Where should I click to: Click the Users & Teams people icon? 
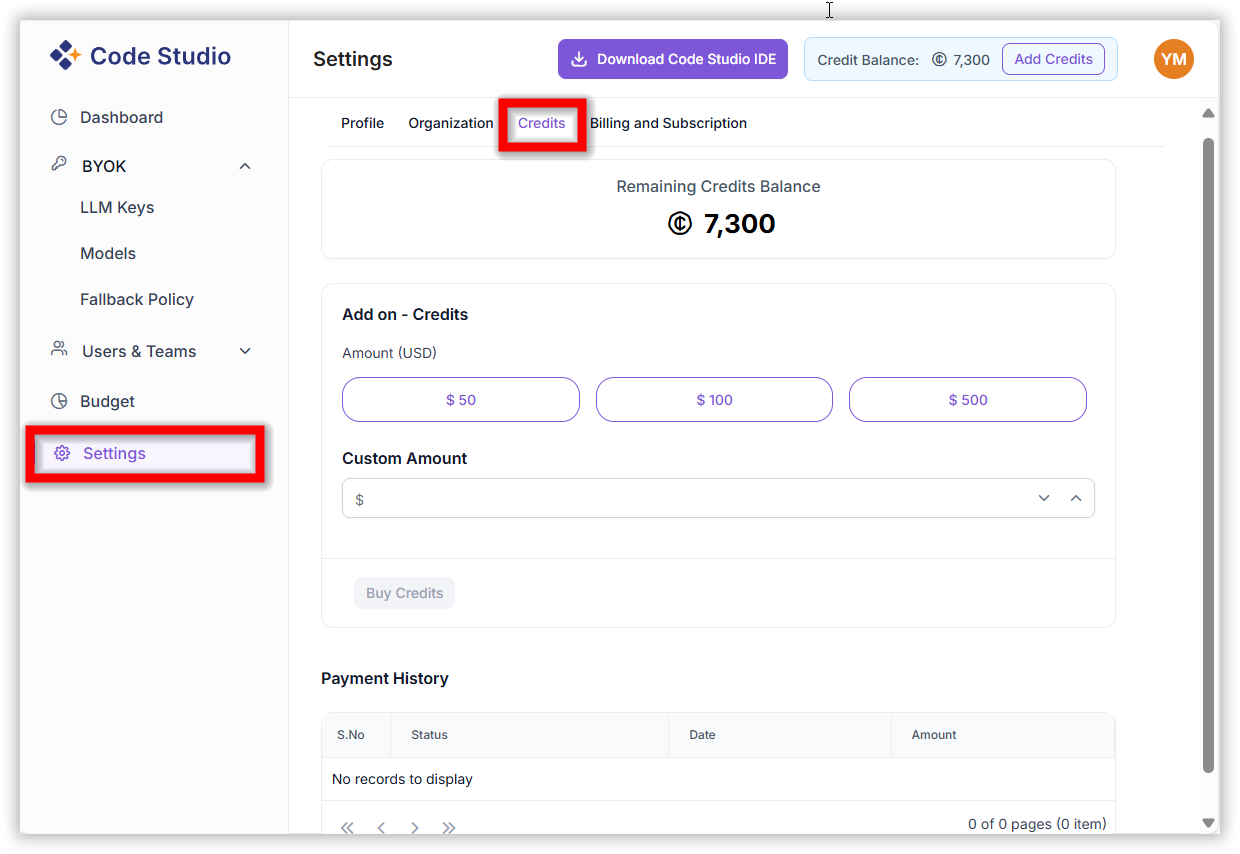59,350
